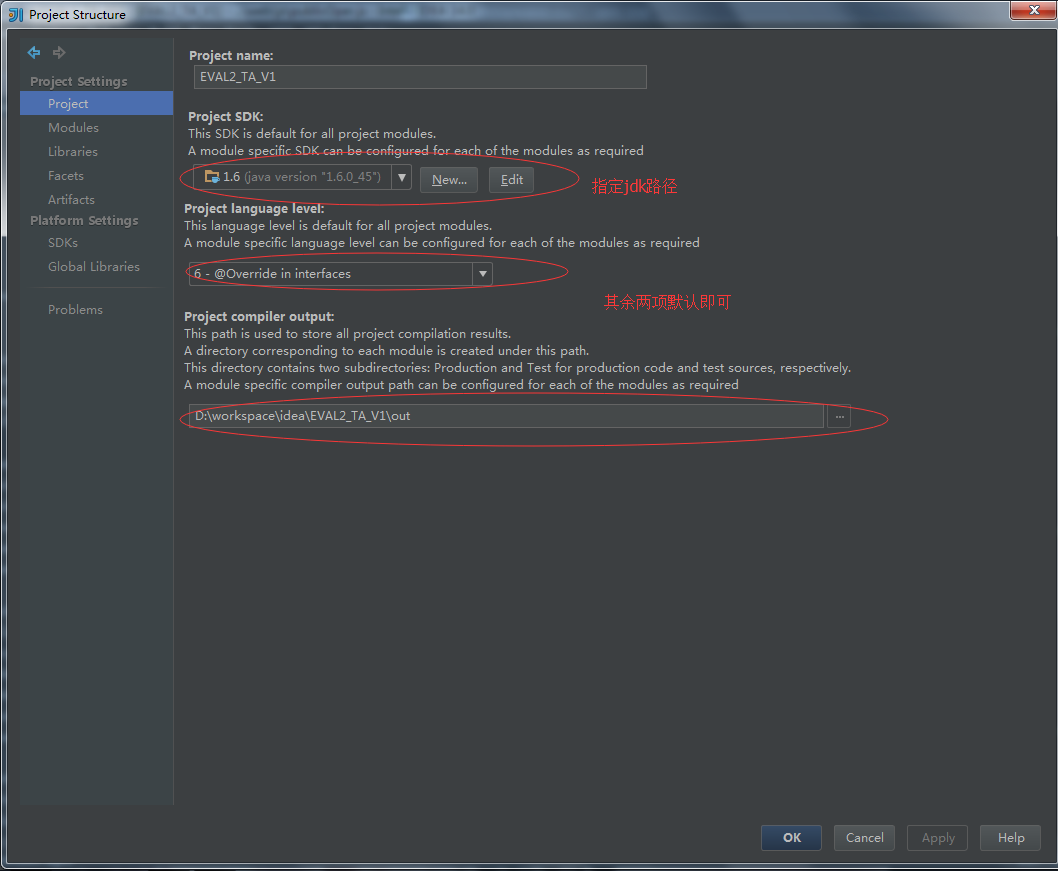Confirm with the OK button
1058x871 pixels.
point(791,838)
